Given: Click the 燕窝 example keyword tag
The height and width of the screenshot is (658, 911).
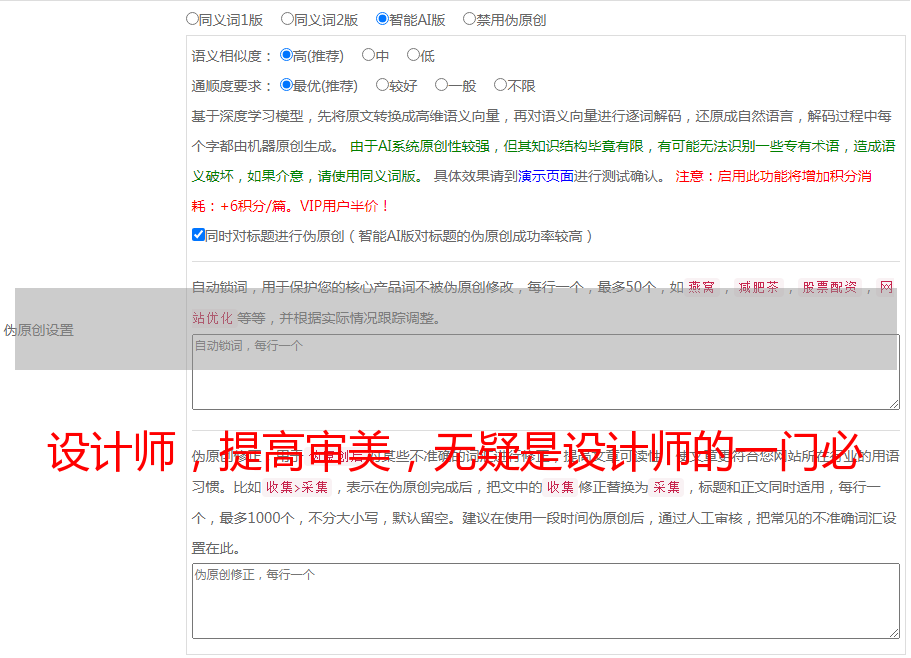Looking at the screenshot, I should (701, 288).
